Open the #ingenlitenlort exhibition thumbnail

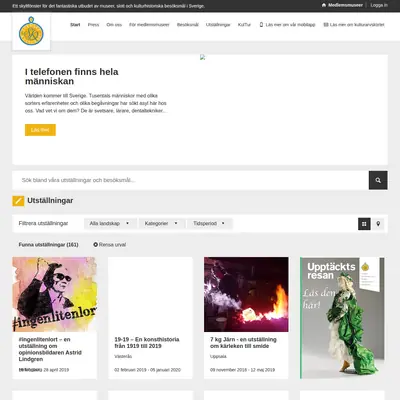pyautogui.click(x=55, y=294)
